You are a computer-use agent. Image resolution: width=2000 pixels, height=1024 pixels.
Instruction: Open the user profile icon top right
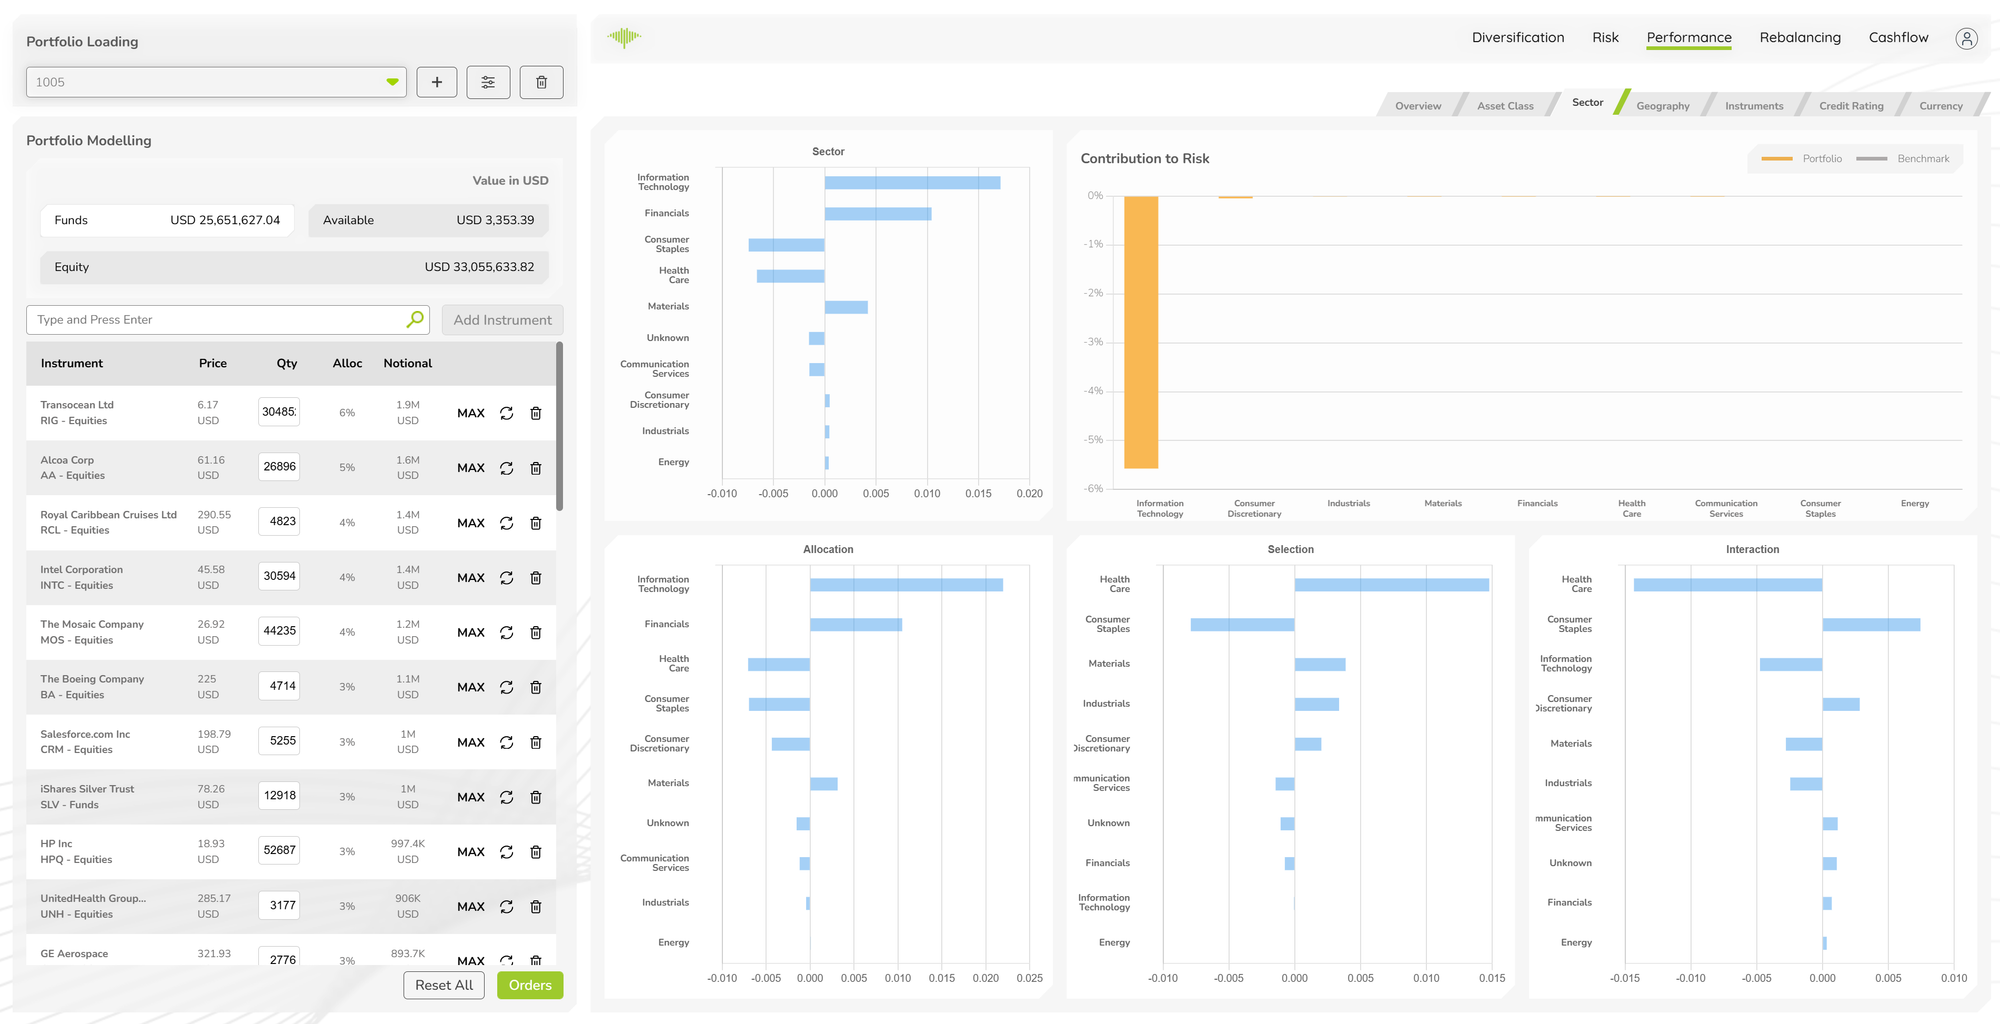(1966, 38)
